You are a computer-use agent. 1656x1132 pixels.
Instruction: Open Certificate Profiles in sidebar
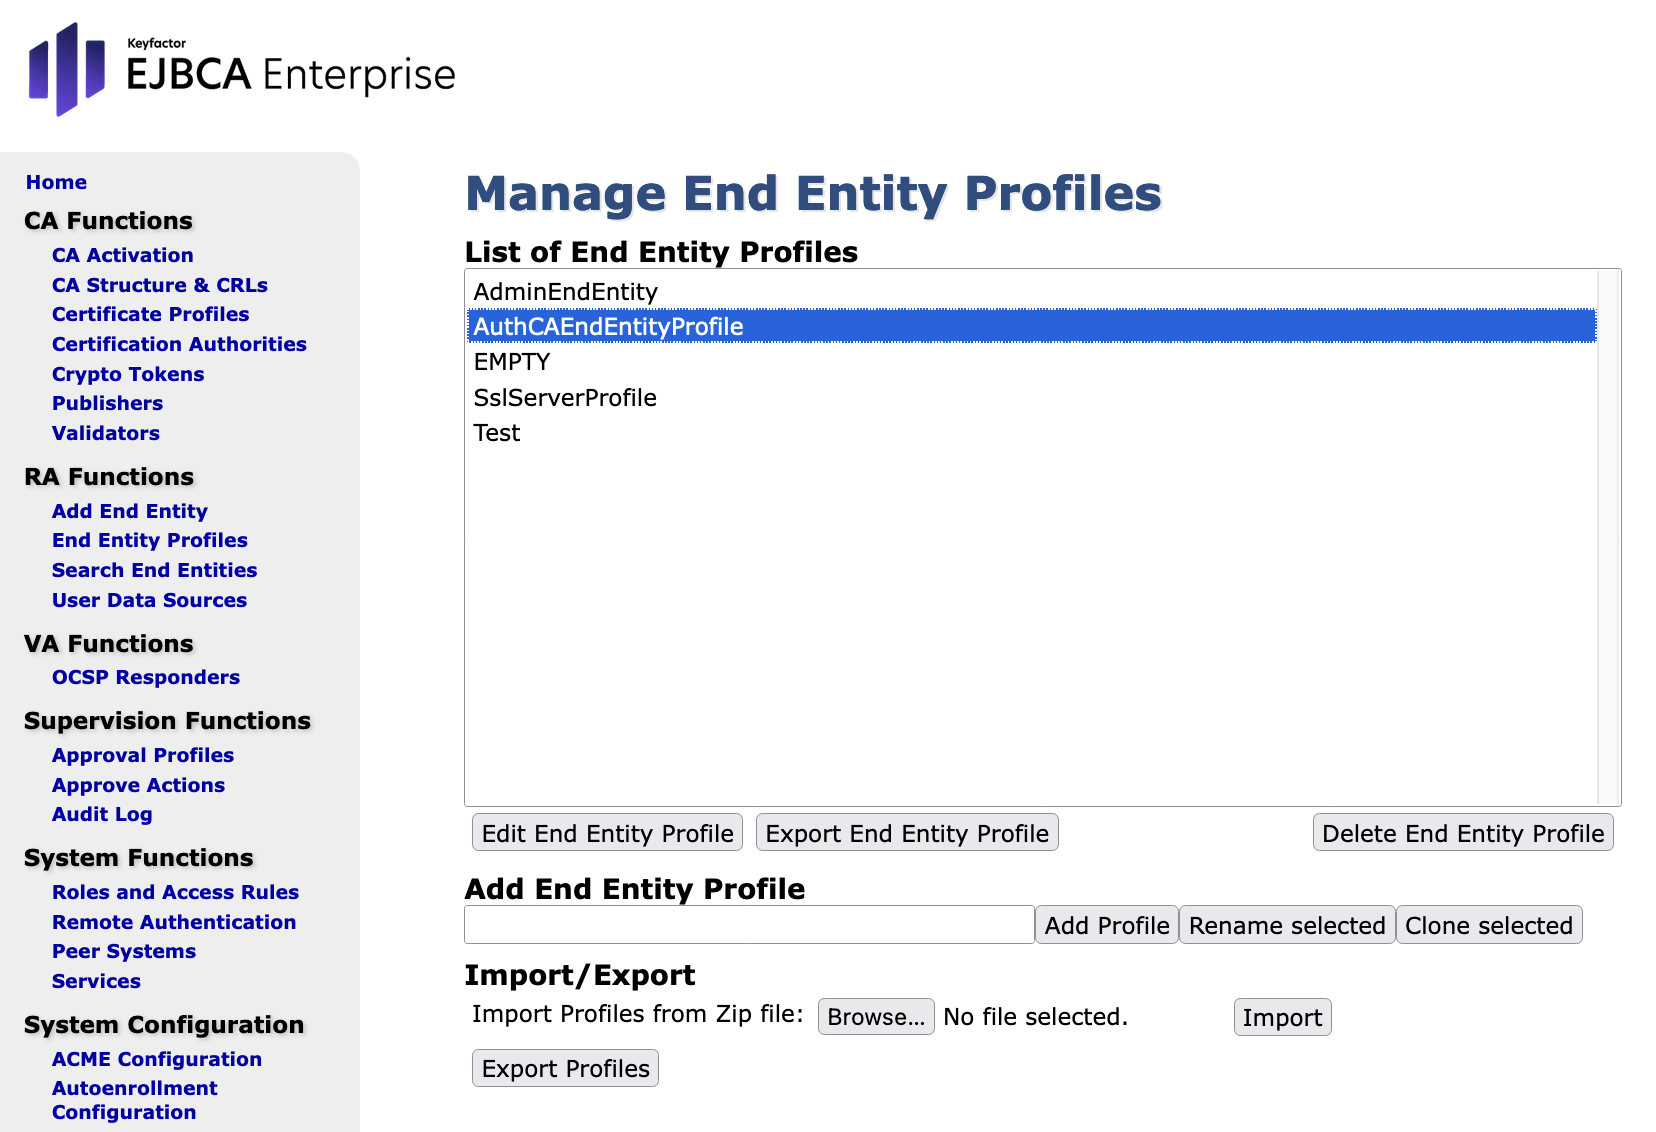point(150,314)
